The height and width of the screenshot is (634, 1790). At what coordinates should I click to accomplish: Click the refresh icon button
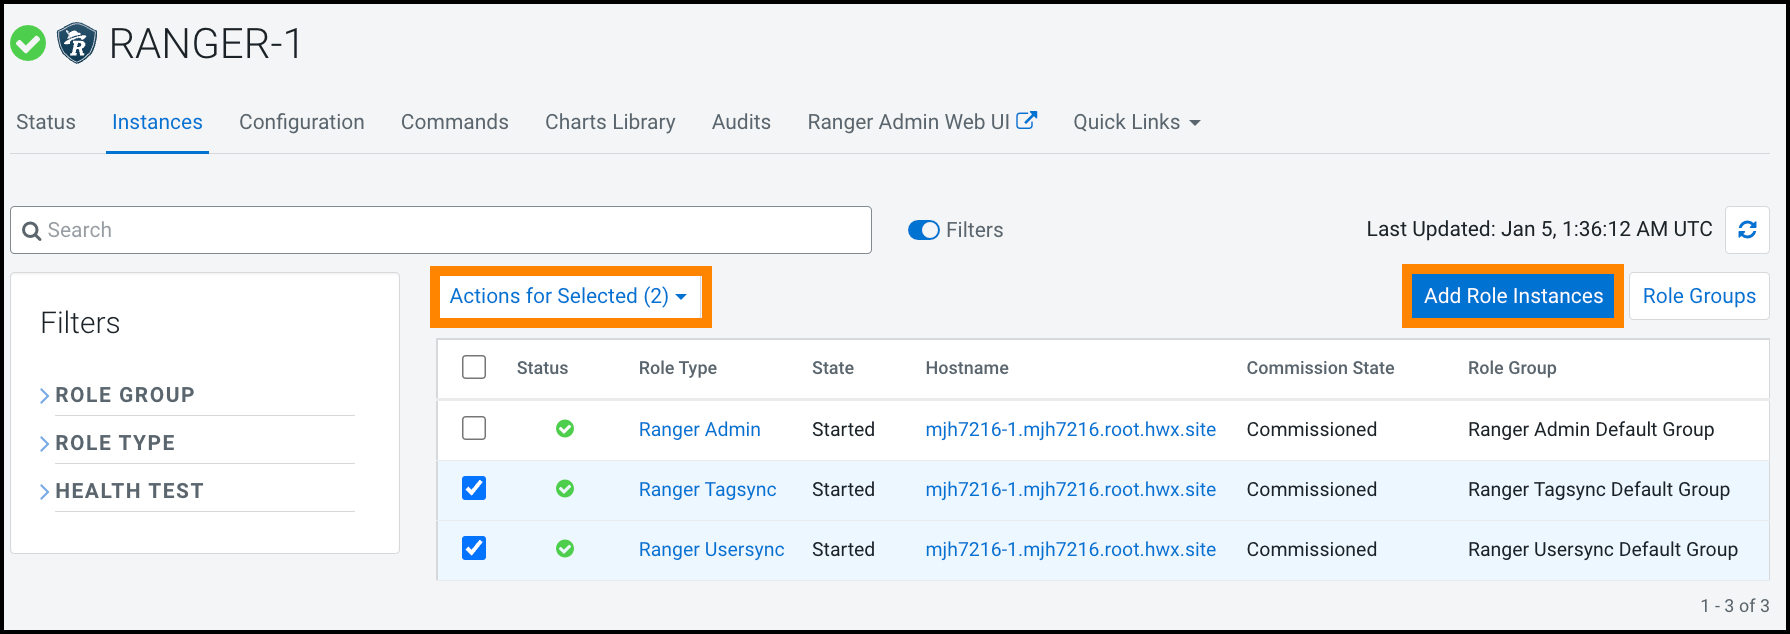tap(1747, 230)
